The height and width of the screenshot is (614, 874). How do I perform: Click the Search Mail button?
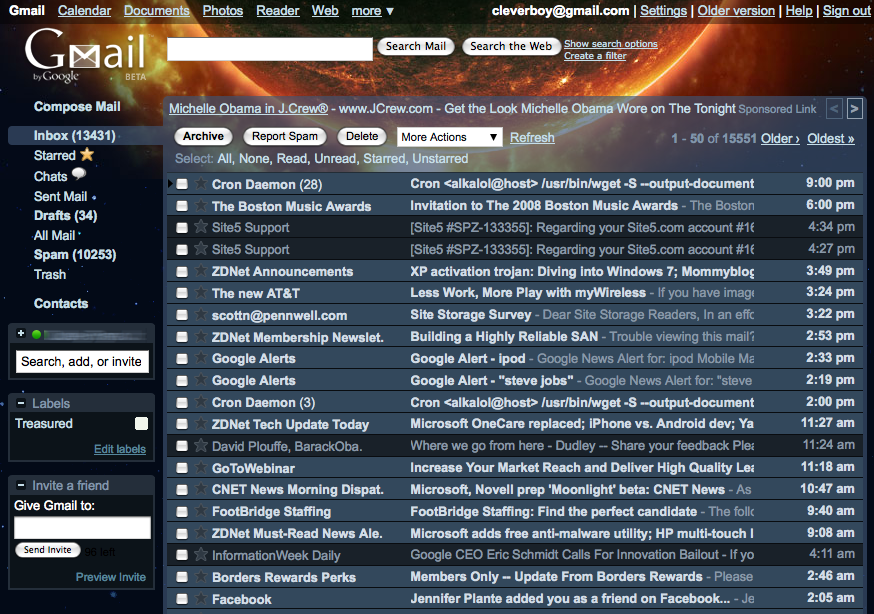[x=415, y=46]
